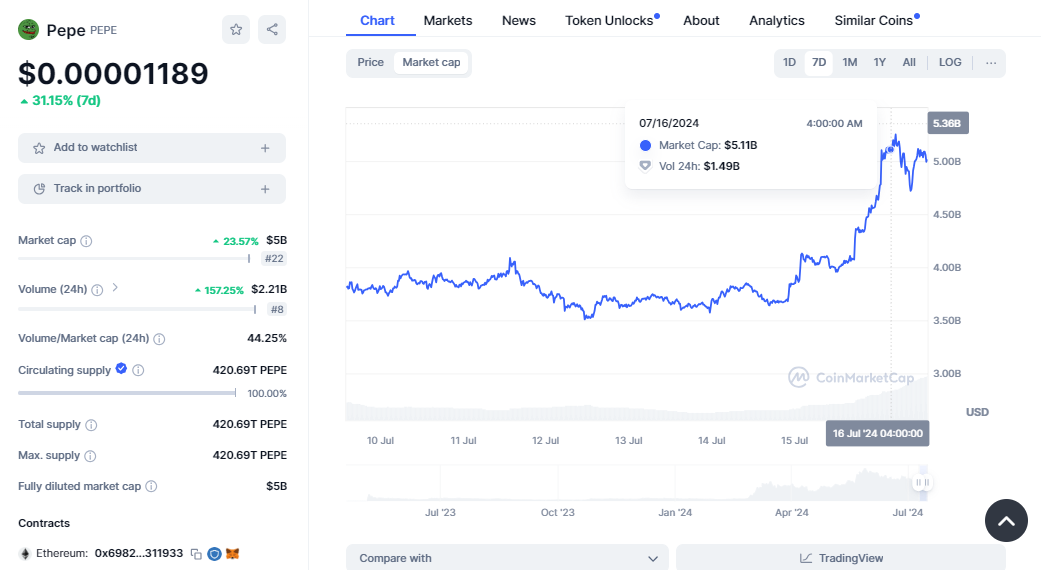
Task: Click the #8 volume rank badge
Action: [277, 309]
